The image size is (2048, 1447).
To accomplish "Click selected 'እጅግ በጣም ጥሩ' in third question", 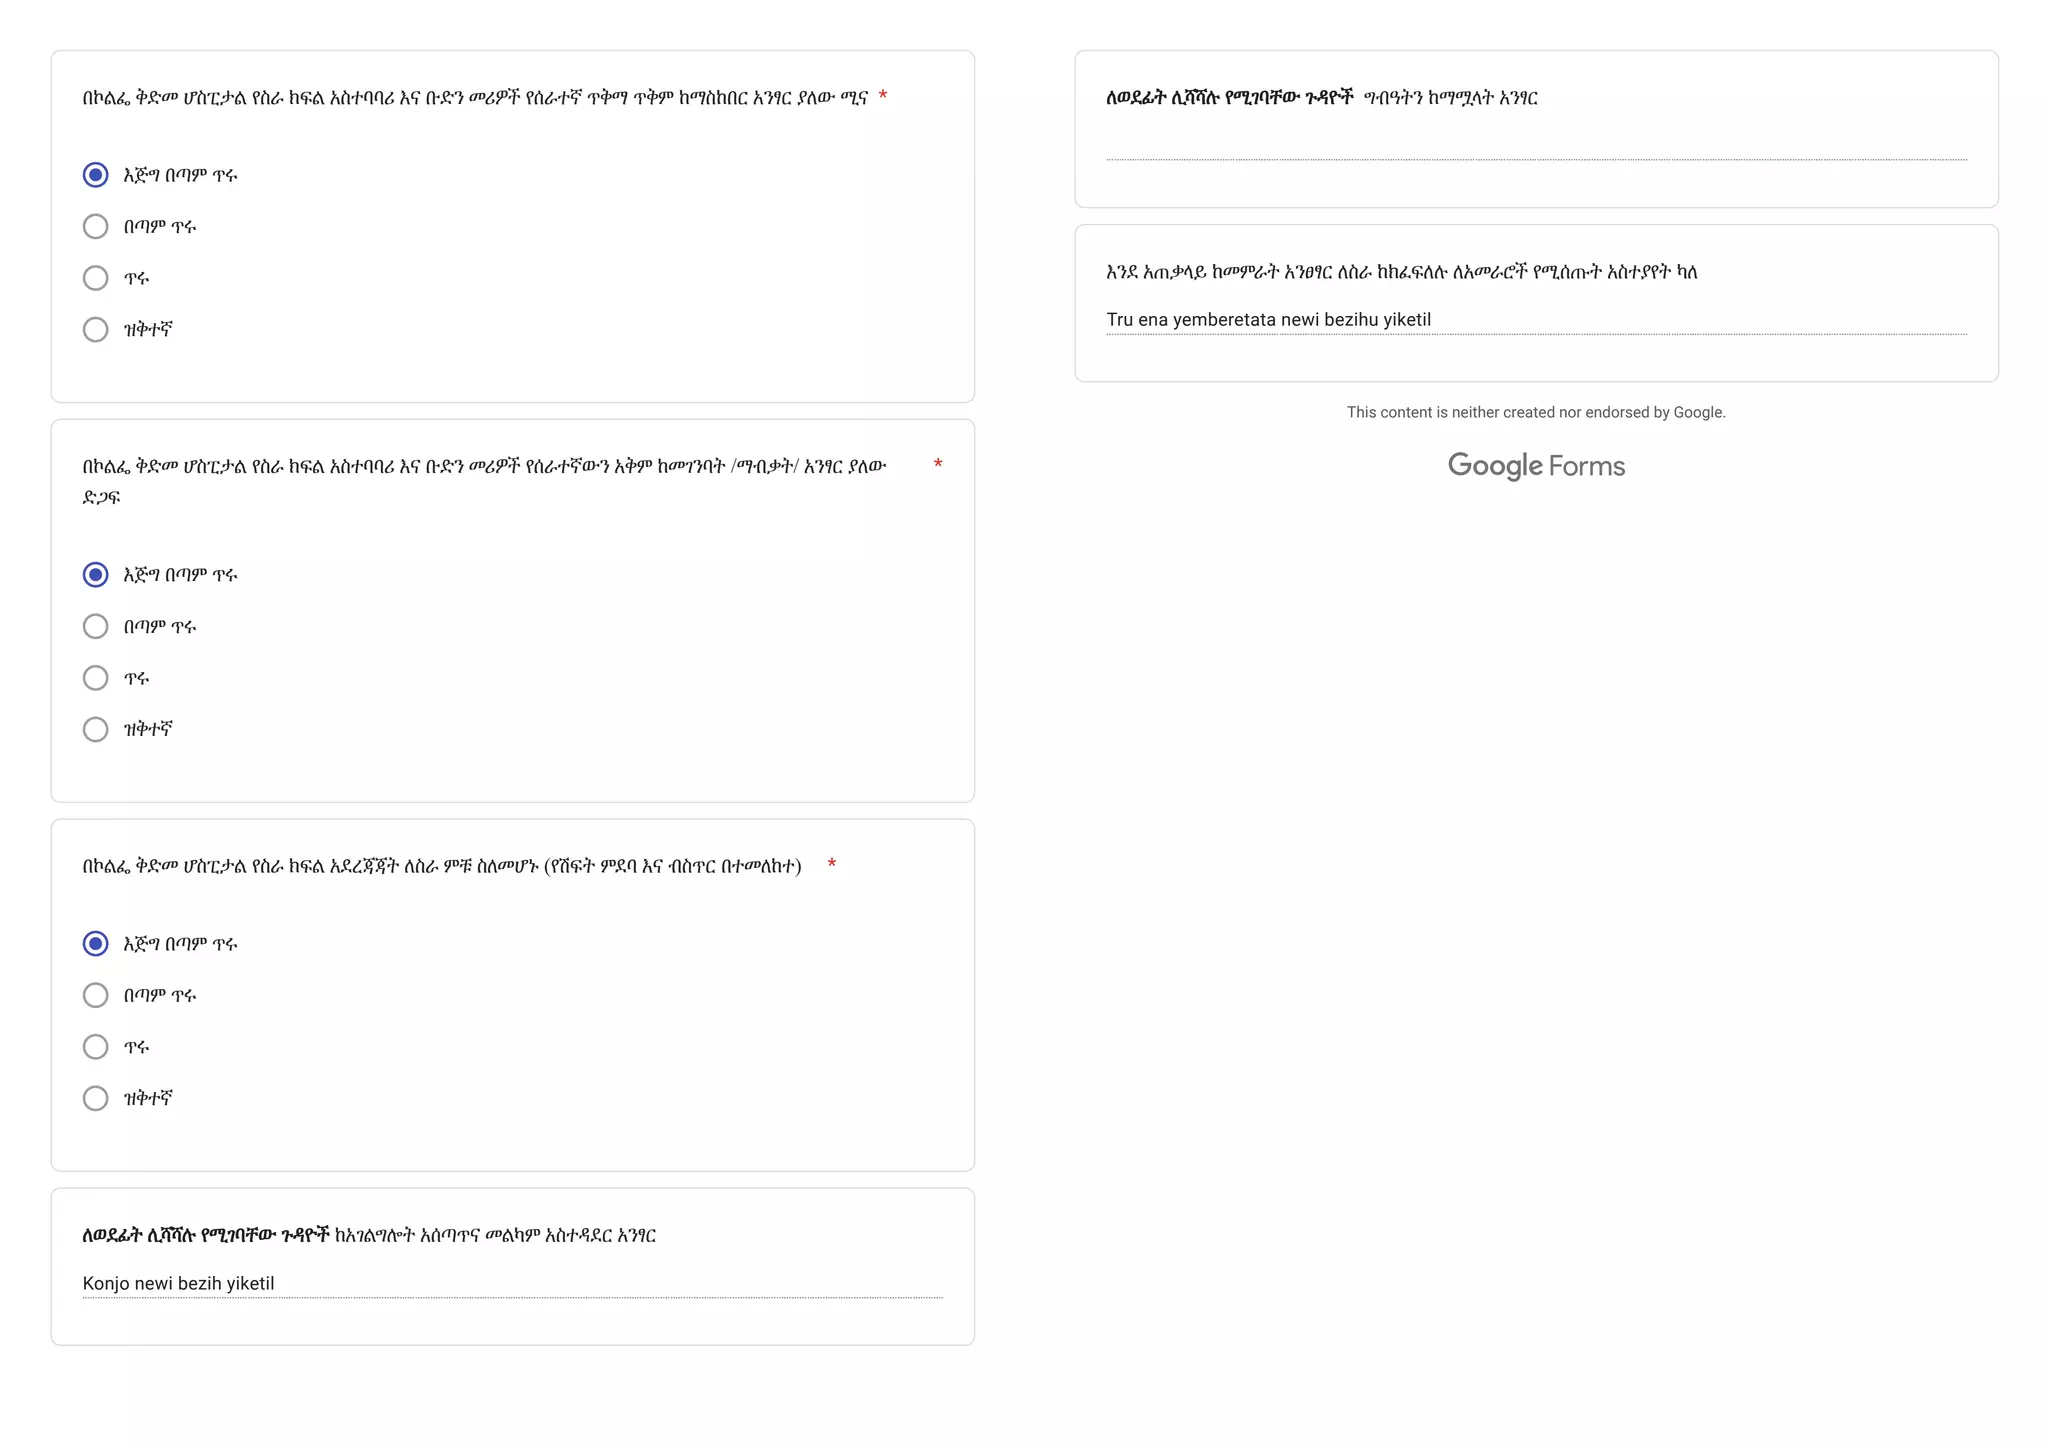I will click(95, 944).
